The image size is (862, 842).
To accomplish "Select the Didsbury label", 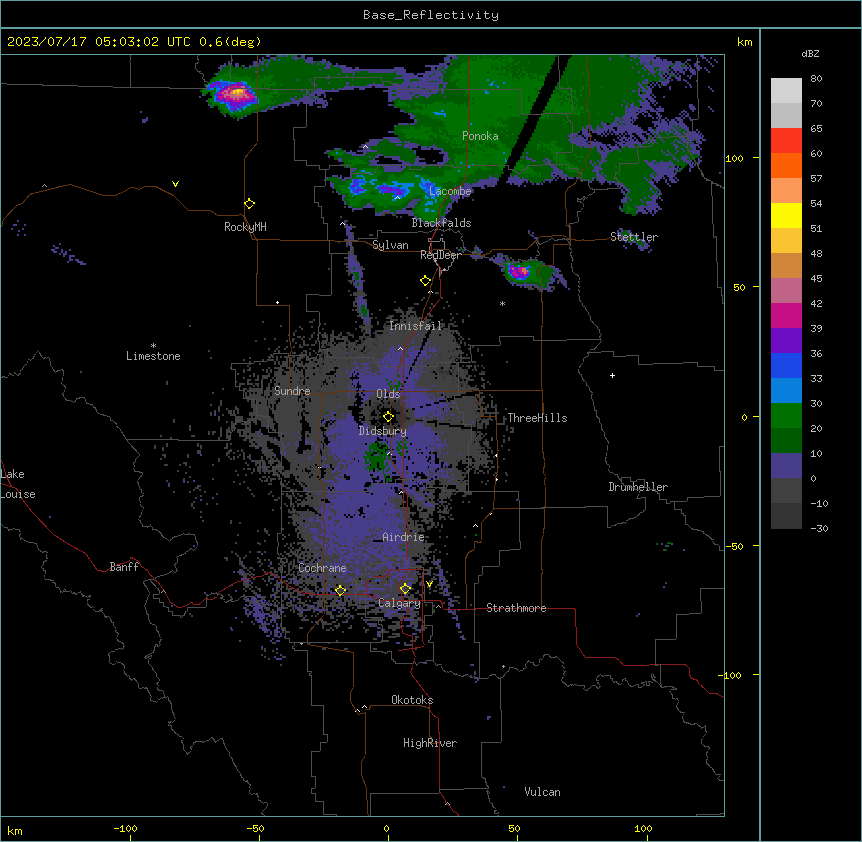I will 383,431.
